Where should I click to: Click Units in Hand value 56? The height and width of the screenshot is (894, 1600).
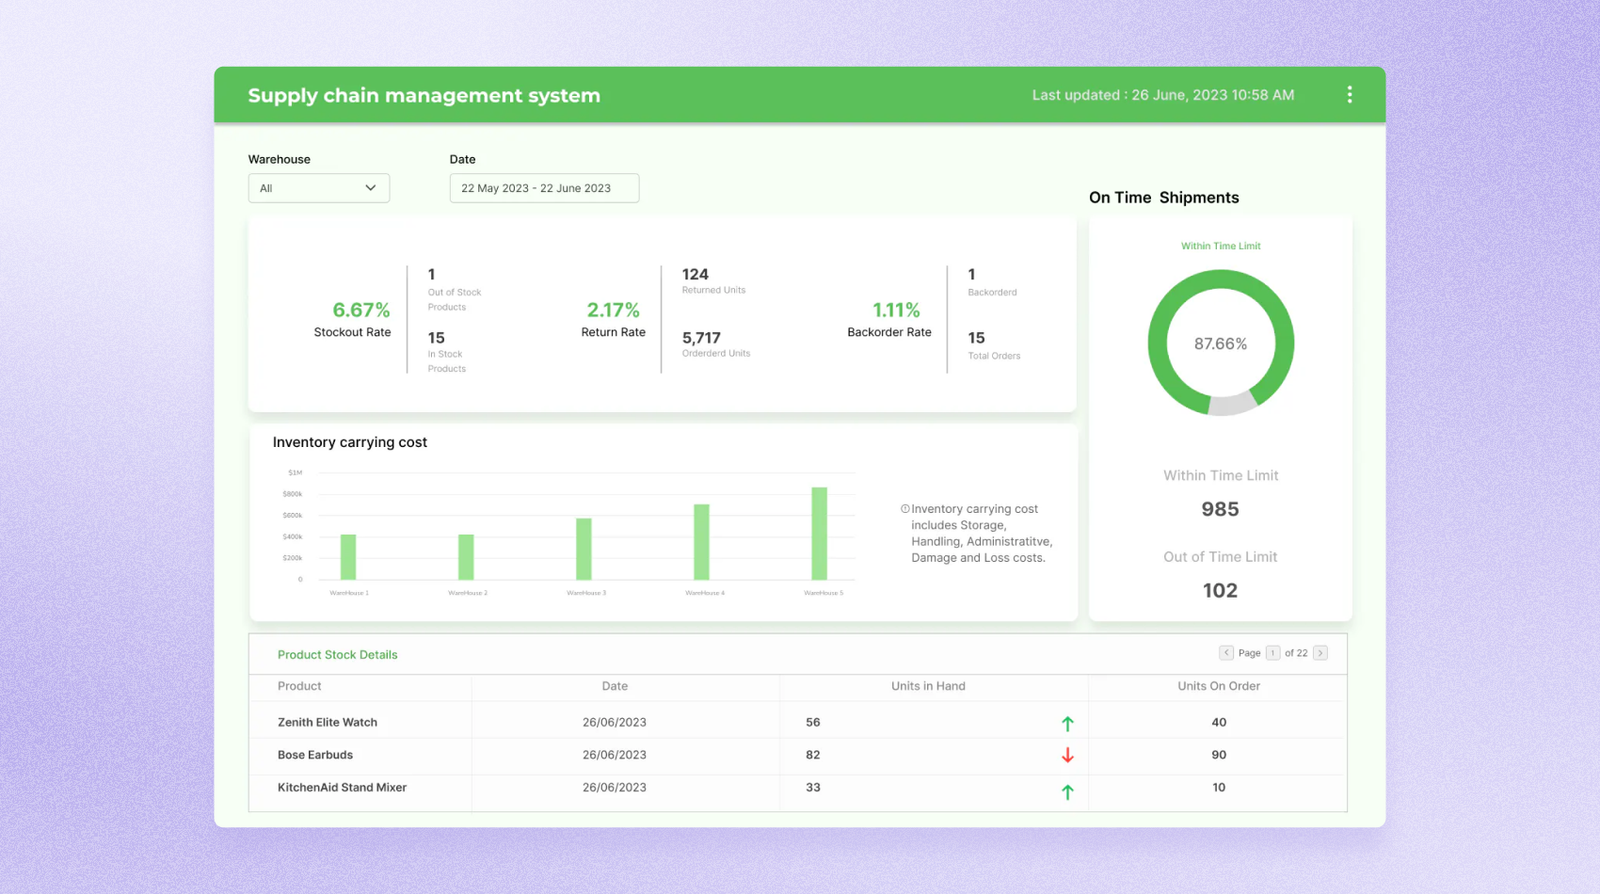click(x=813, y=722)
